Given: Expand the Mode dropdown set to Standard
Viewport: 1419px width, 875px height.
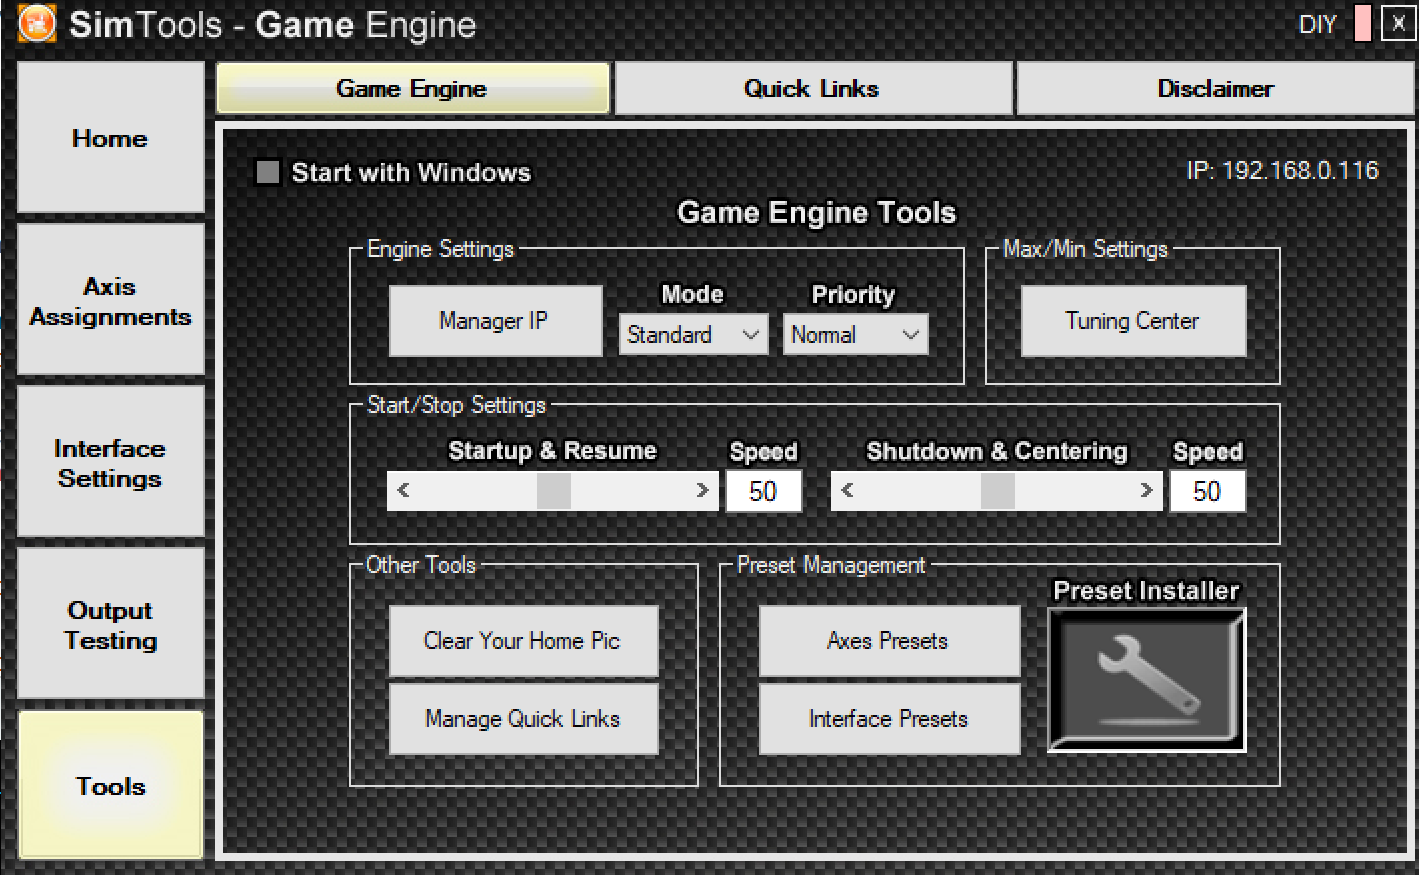Looking at the screenshot, I should click(x=693, y=335).
